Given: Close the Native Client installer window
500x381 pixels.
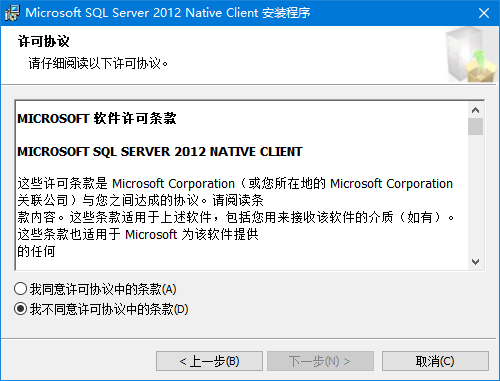Looking at the screenshot, I should [x=484, y=13].
